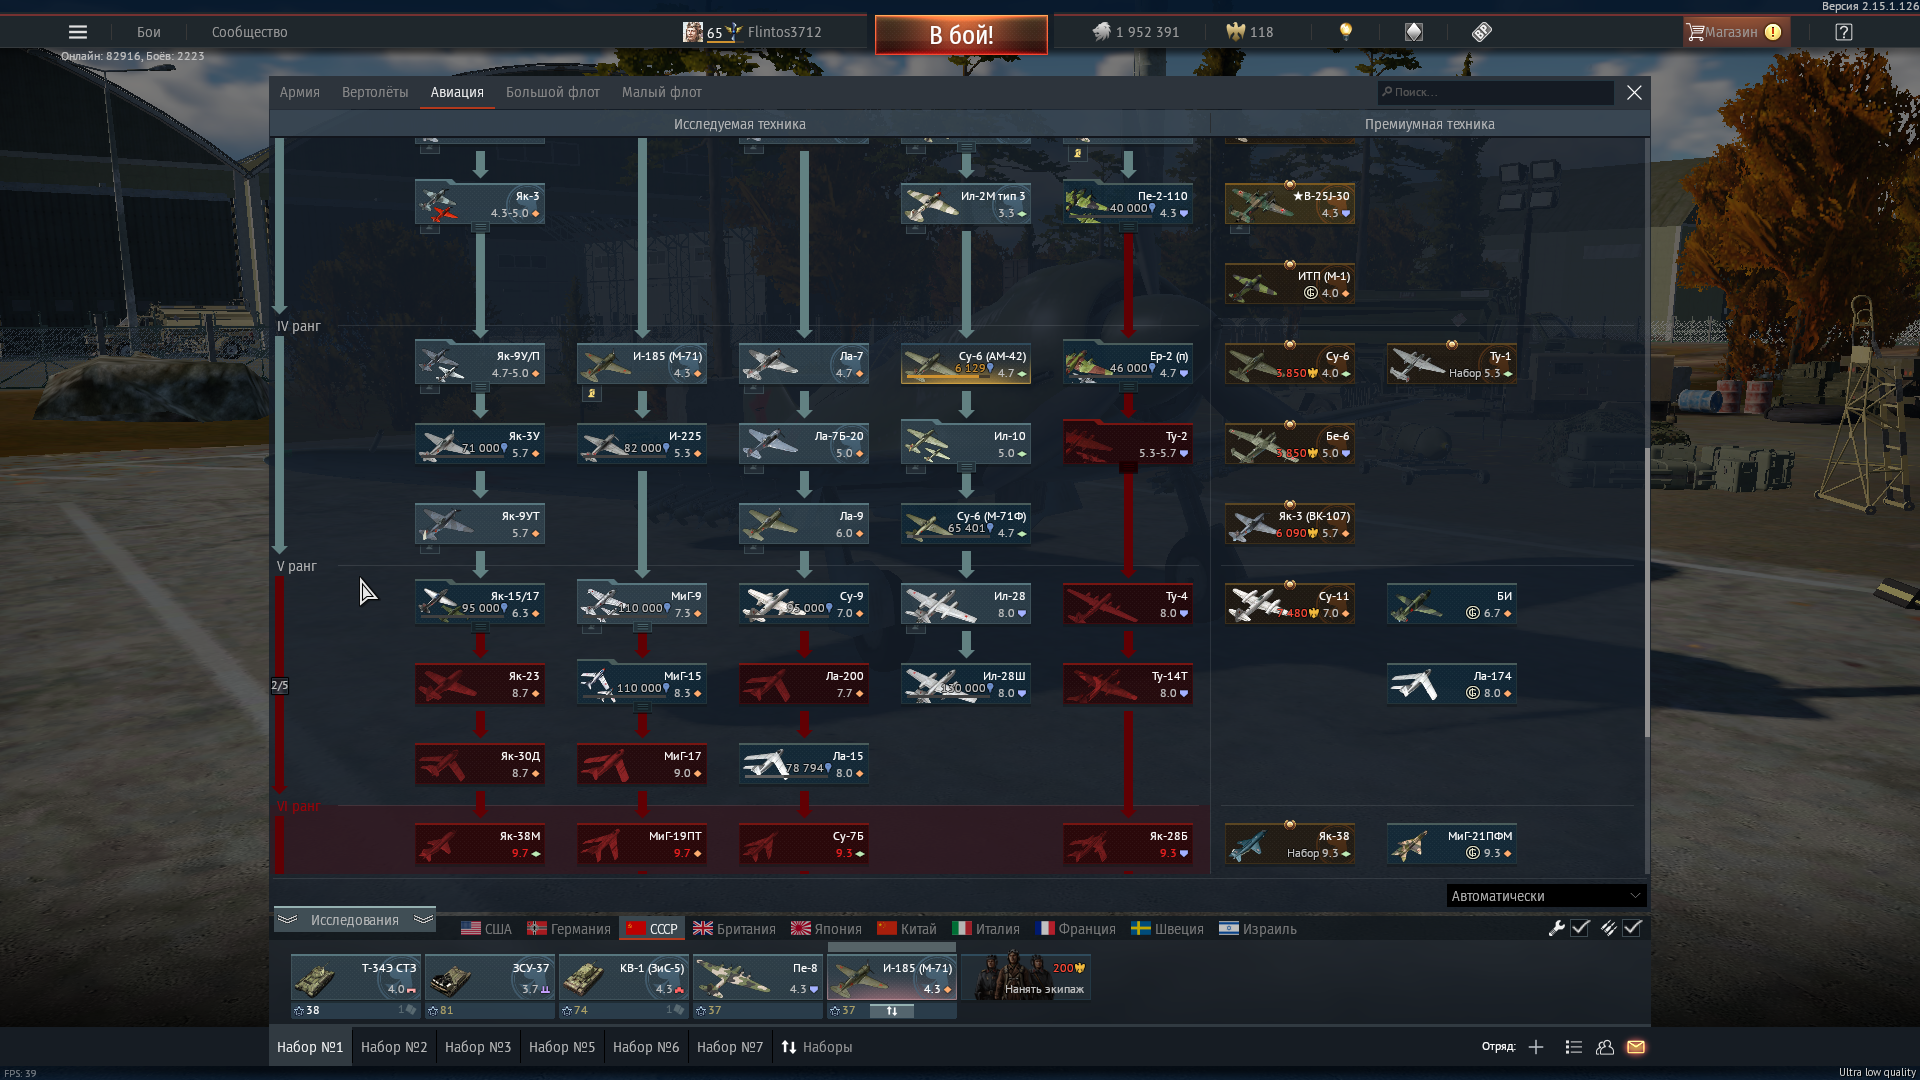
Task: Switch to the Большой флот tab
Action: point(553,92)
